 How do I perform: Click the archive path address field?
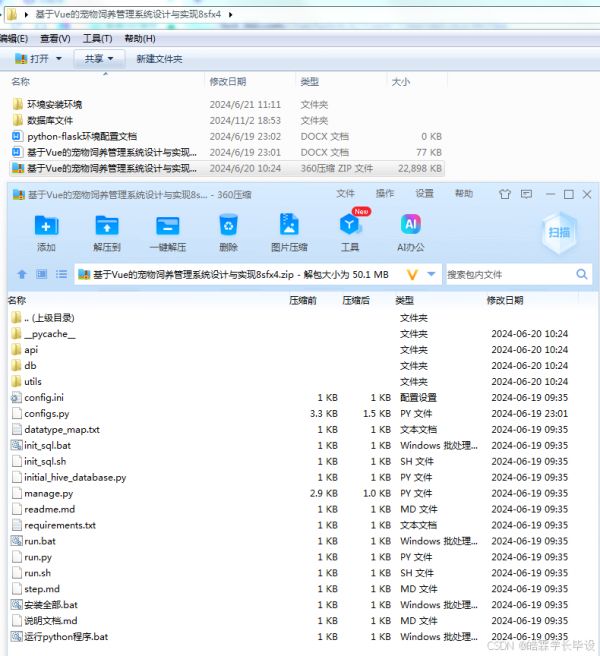[241, 274]
